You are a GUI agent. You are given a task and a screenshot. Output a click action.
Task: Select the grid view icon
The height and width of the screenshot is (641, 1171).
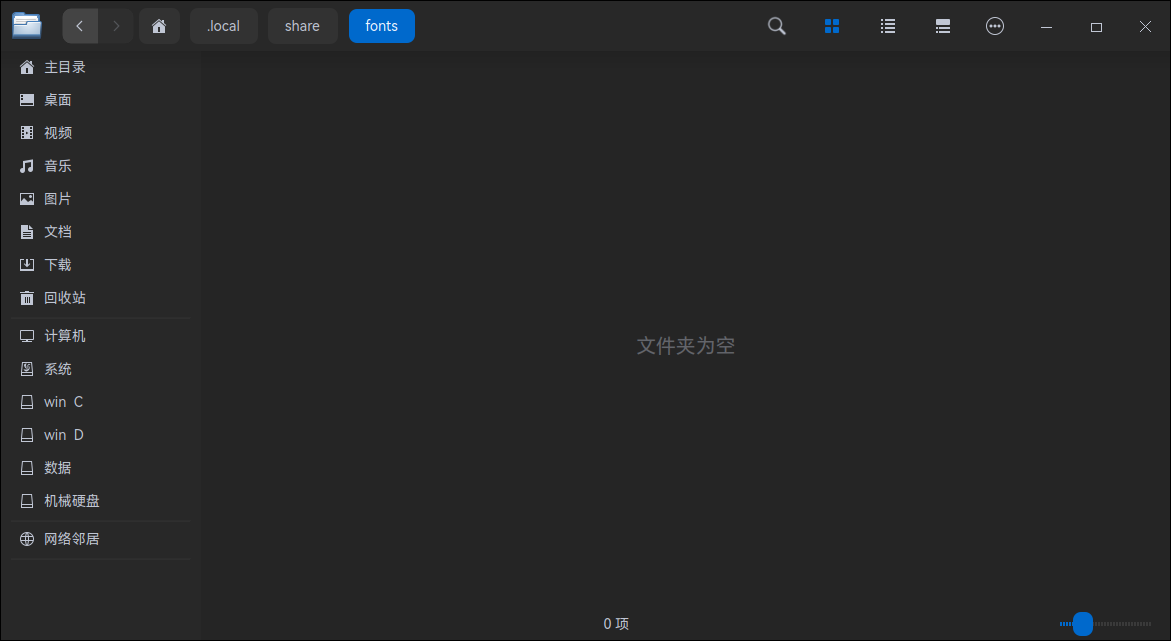(832, 26)
